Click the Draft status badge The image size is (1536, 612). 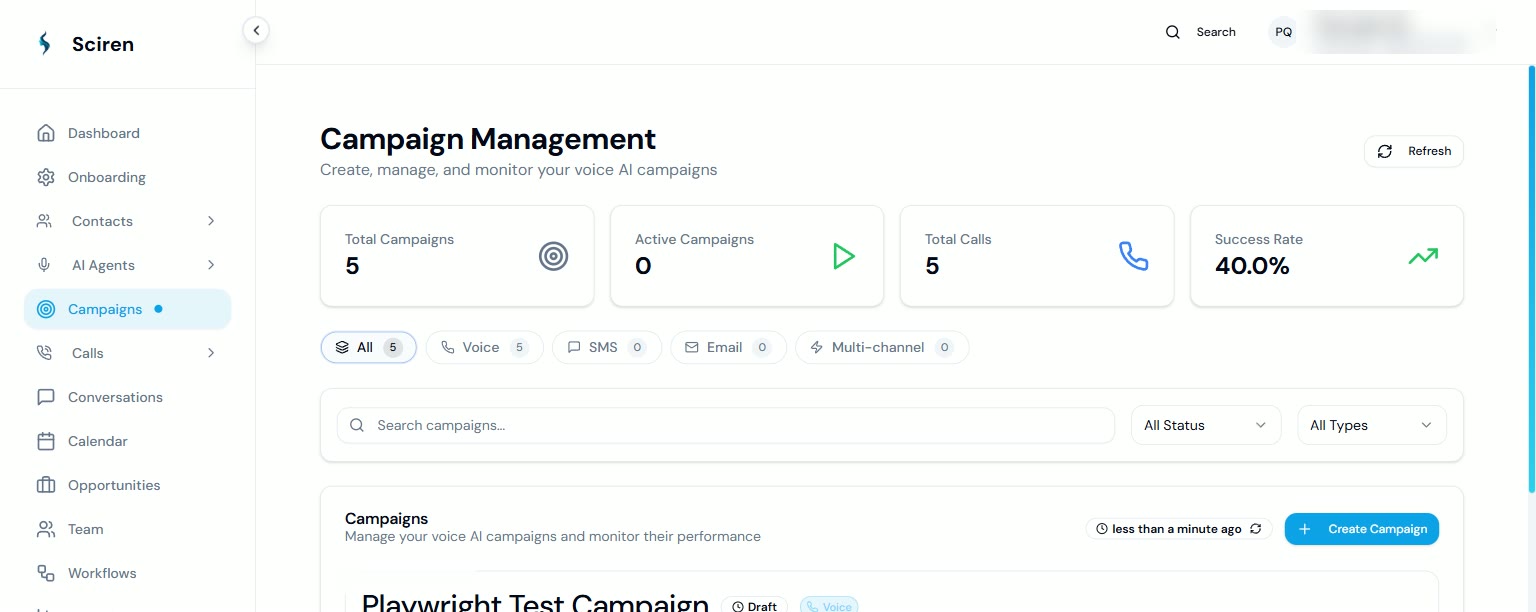click(755, 605)
